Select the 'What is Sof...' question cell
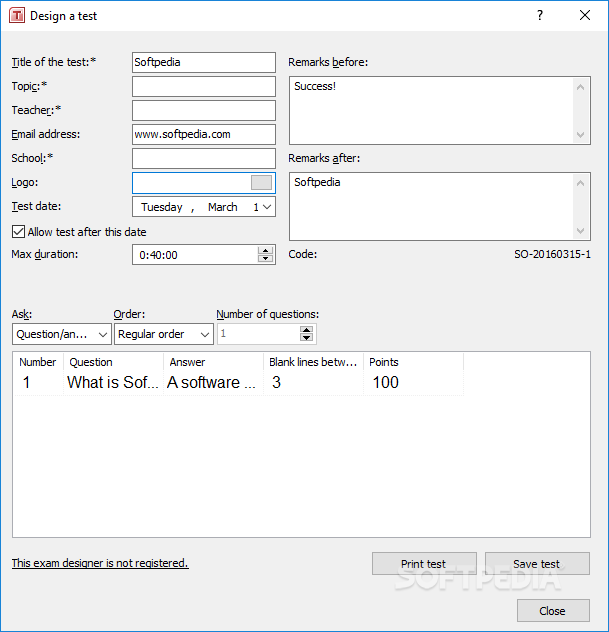The image size is (609, 632). (113, 383)
